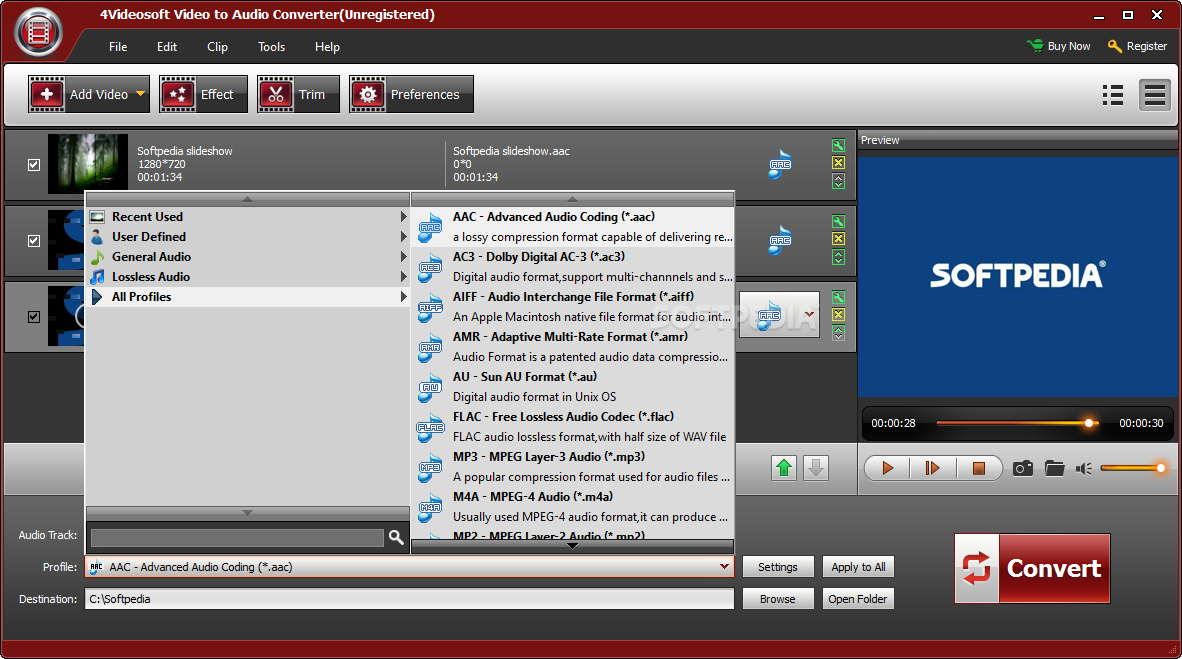Click the profile search text field
Screen dimensions: 1182x659
click(x=237, y=537)
